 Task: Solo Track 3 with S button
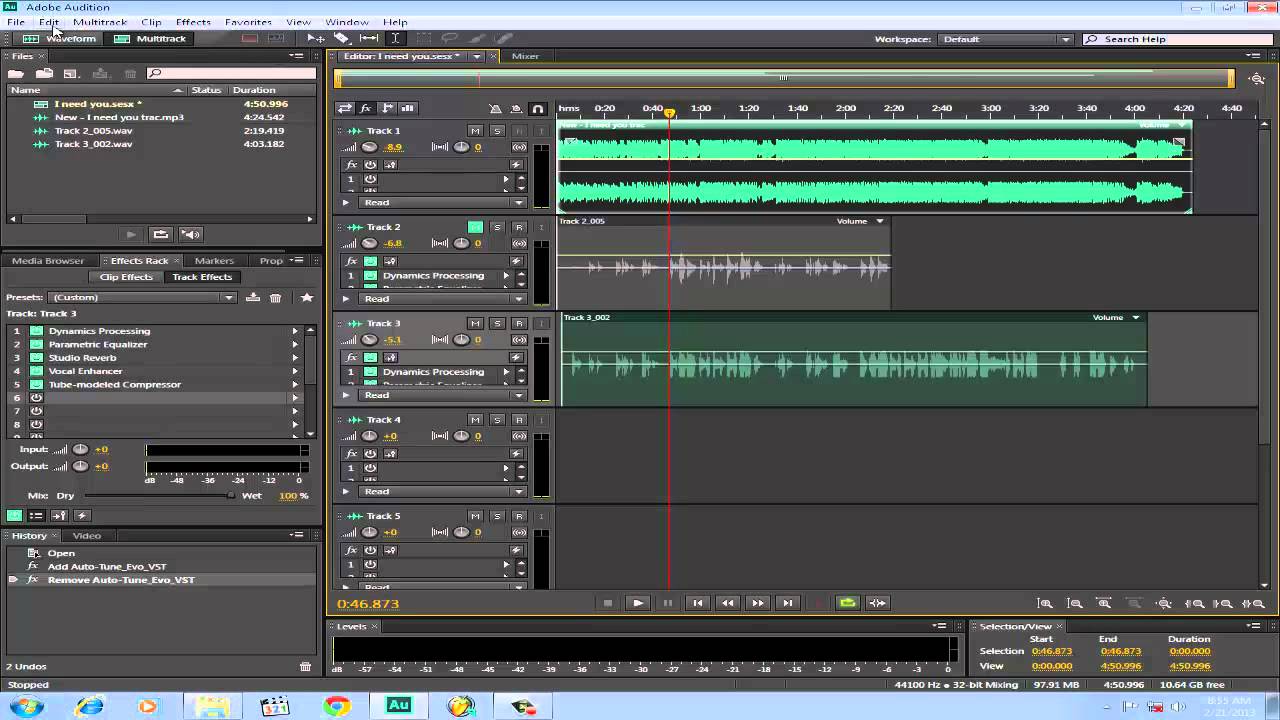click(497, 323)
